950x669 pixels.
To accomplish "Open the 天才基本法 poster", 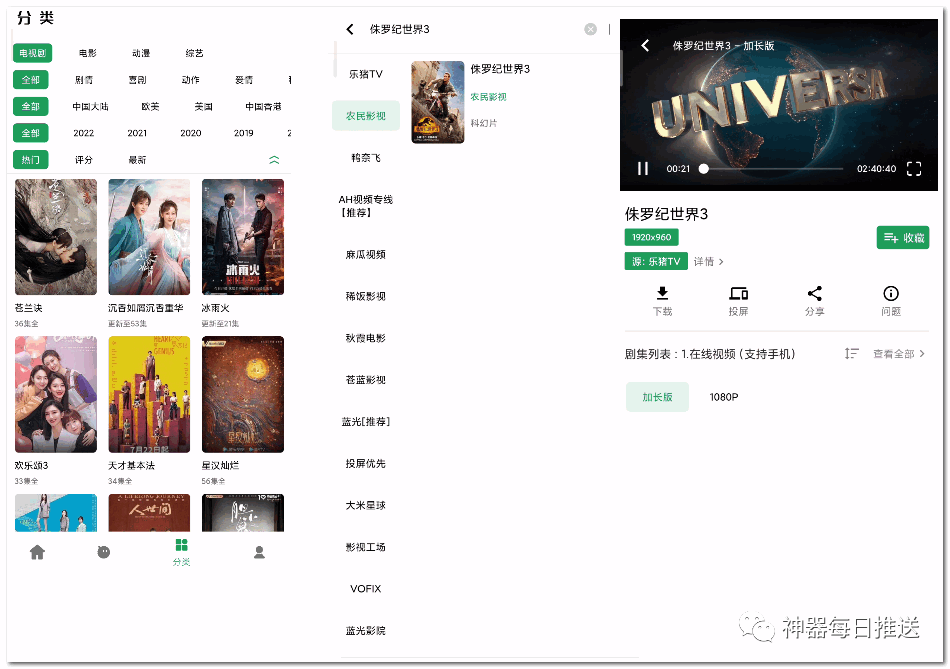I will (x=149, y=394).
